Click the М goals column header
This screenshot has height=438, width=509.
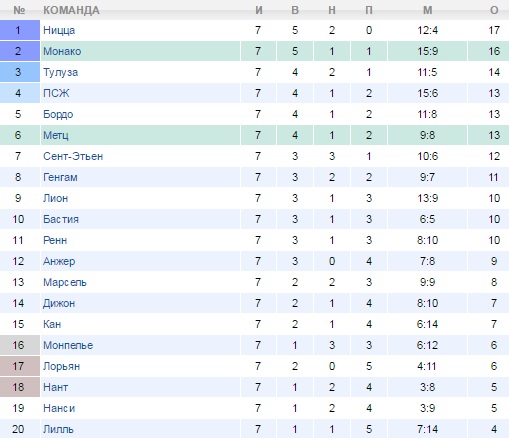(427, 10)
